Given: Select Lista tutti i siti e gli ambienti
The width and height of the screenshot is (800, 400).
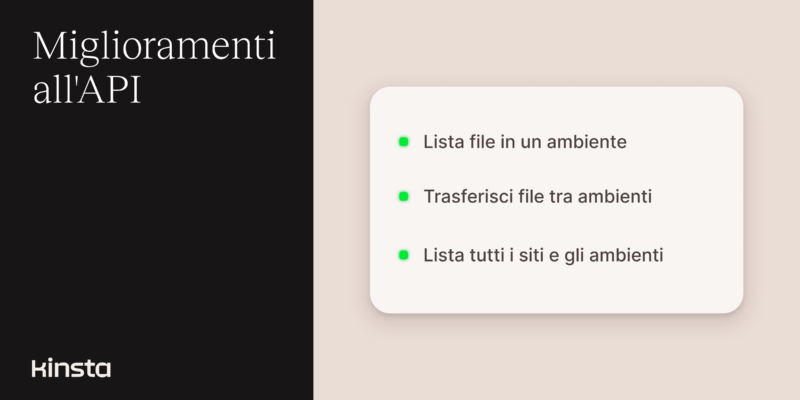Looking at the screenshot, I should [543, 255].
